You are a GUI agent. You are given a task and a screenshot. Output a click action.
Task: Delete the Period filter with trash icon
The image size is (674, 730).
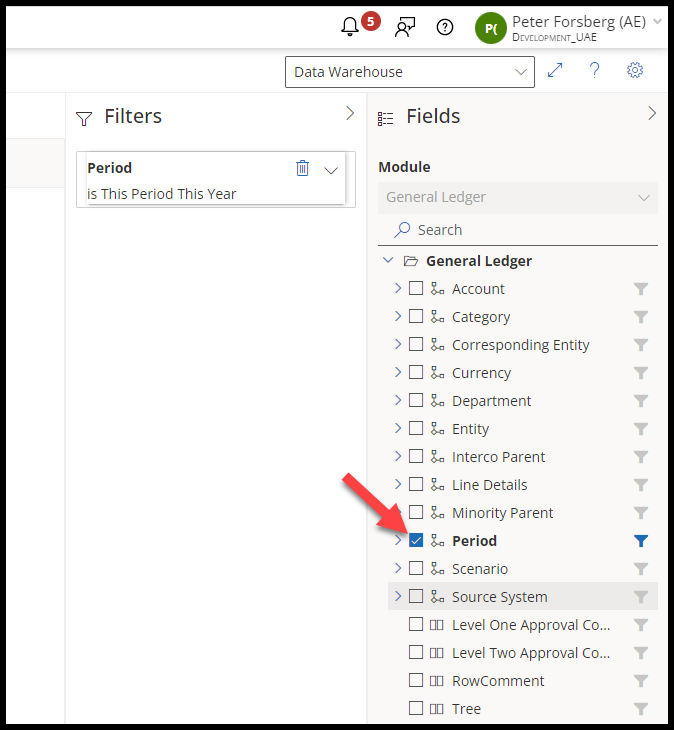pyautogui.click(x=303, y=168)
